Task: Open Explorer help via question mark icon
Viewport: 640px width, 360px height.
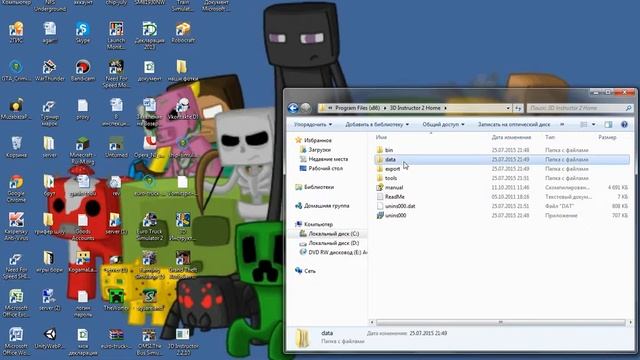Action: [x=624, y=124]
